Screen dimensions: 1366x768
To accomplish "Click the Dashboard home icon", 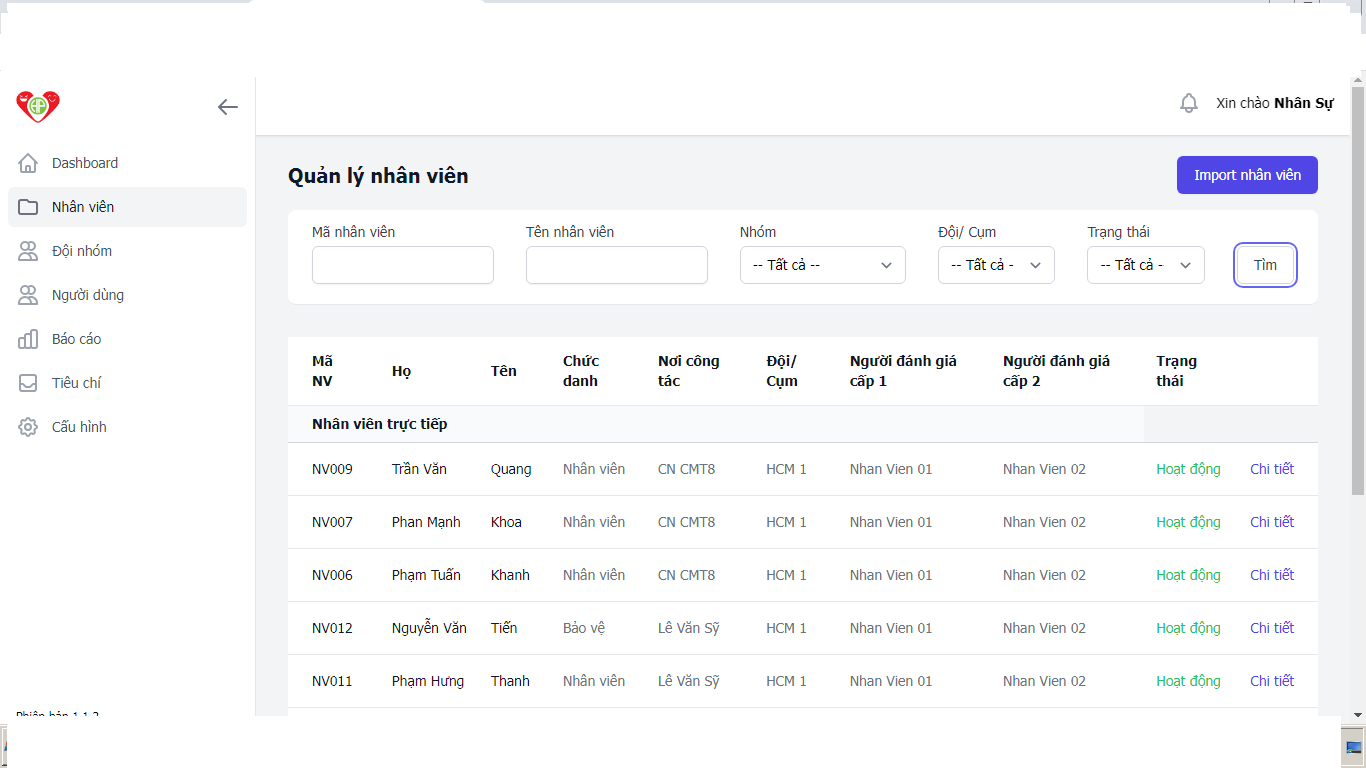I will [28, 163].
